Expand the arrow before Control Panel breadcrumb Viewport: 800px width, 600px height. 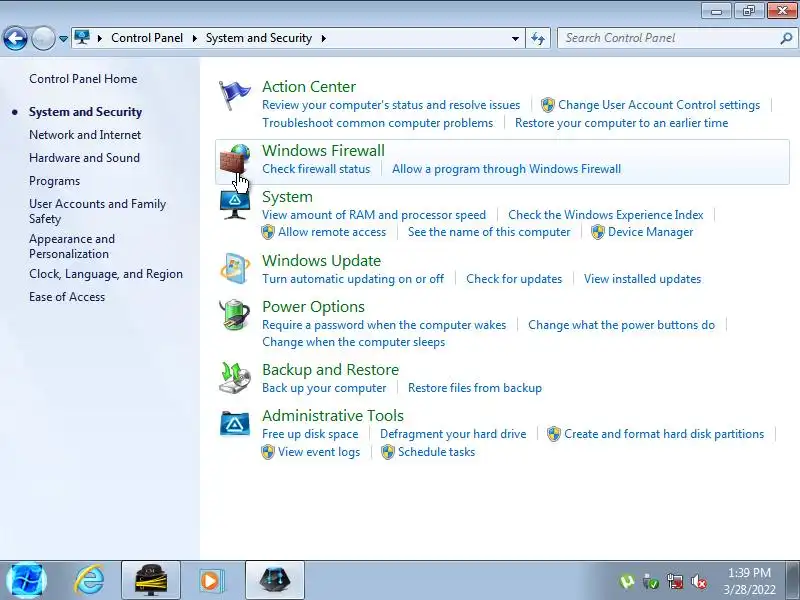pyautogui.click(x=99, y=38)
